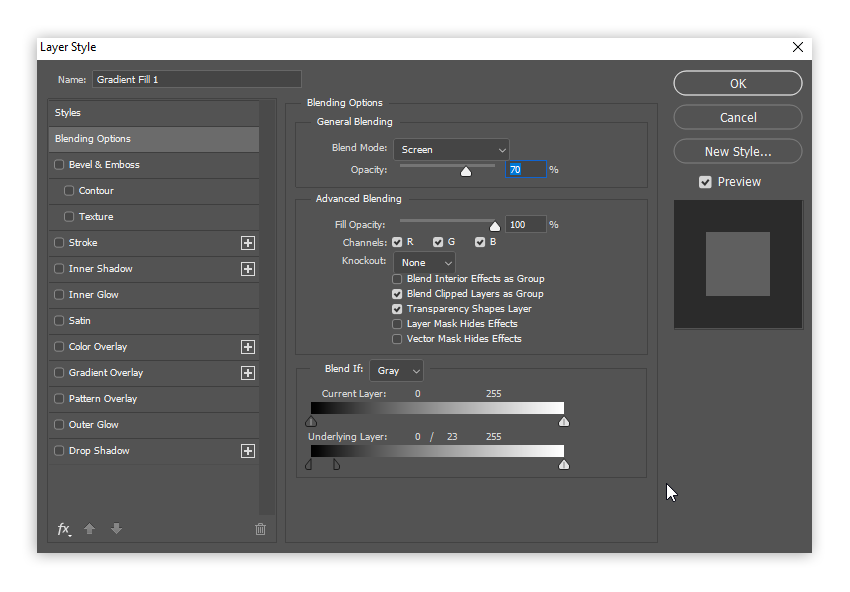Viewport: 850px width, 592px height.
Task: Click the styles list vertical scrollbar
Action: (267, 307)
